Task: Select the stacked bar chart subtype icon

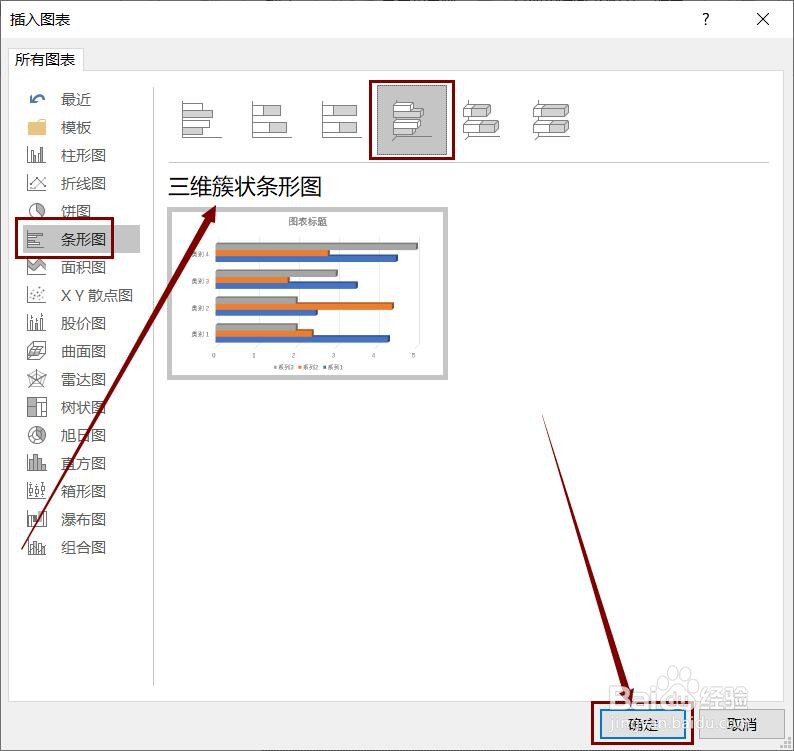Action: point(271,120)
